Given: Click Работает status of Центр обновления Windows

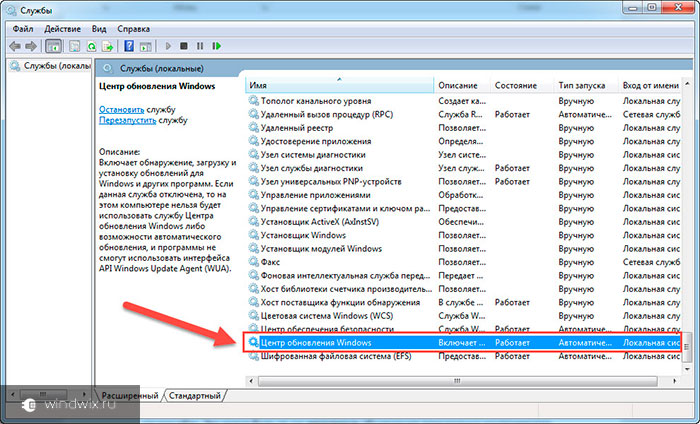Looking at the screenshot, I should pyautogui.click(x=512, y=343).
